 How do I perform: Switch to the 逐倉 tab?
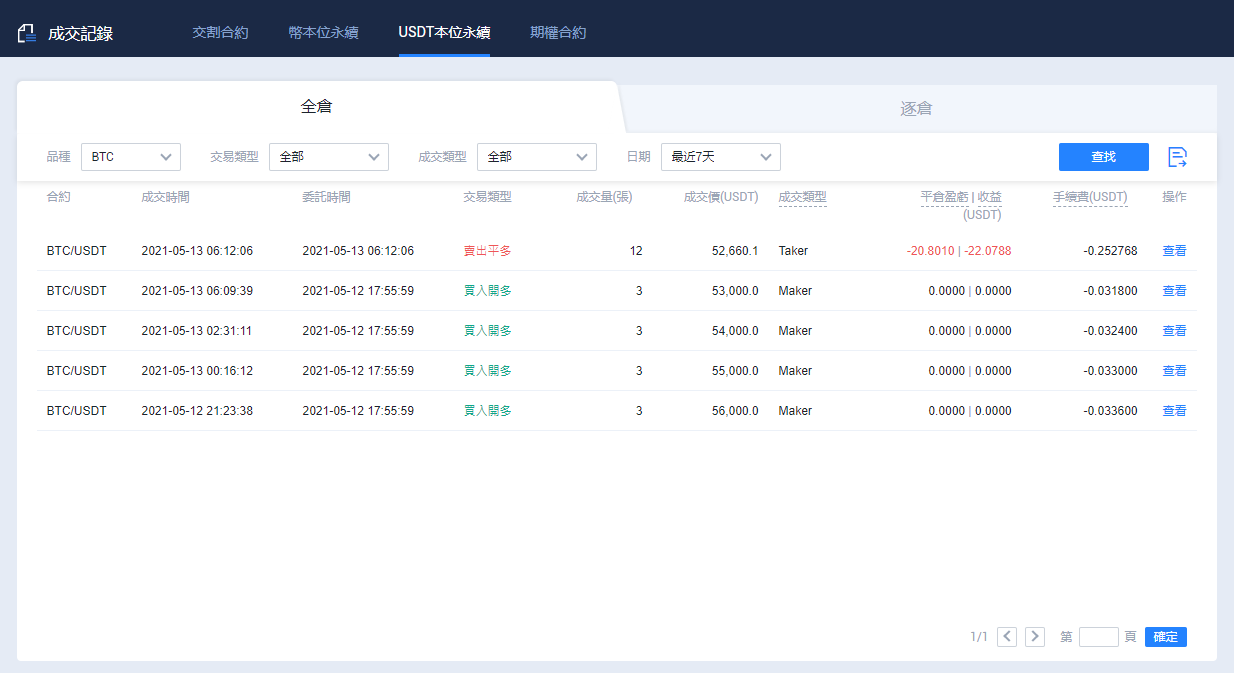pyautogui.click(x=916, y=108)
